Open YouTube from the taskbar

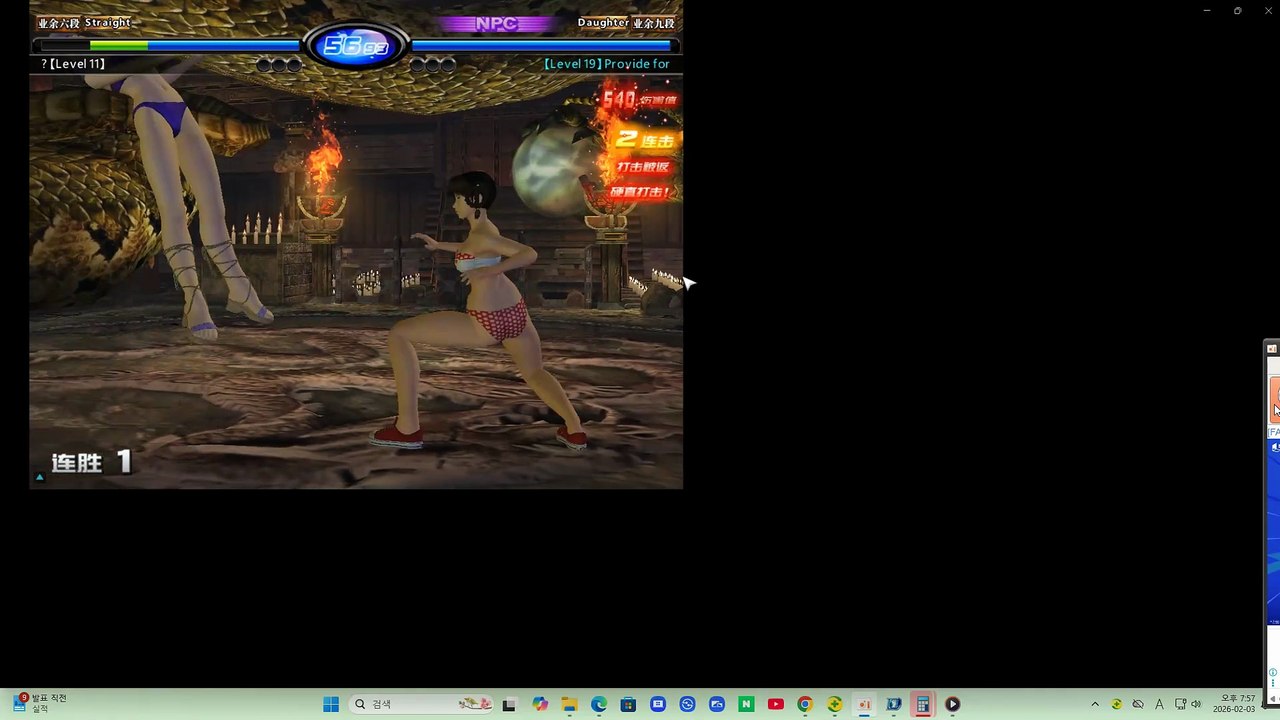[775, 704]
